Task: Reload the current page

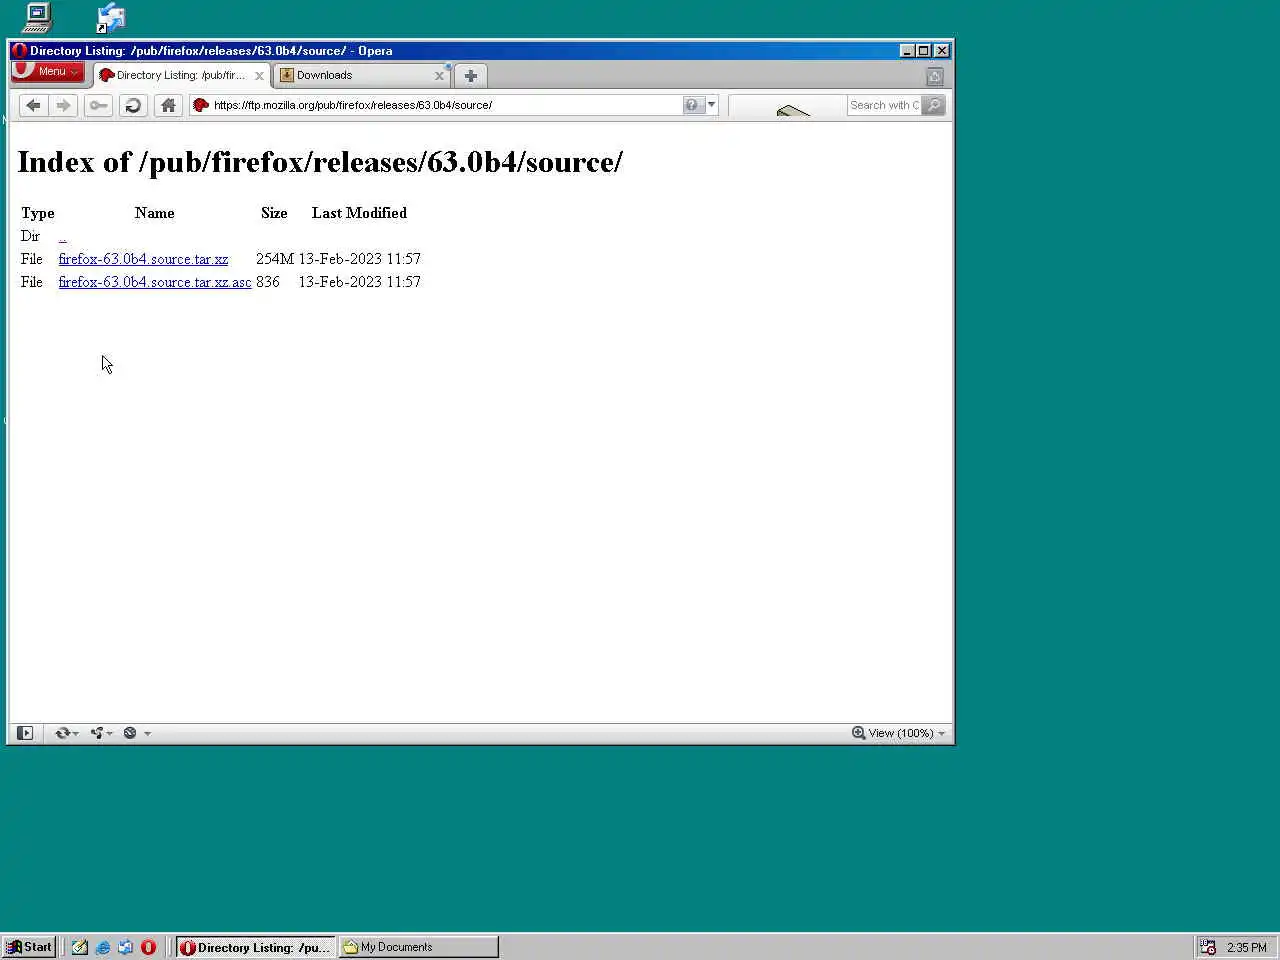Action: coord(133,105)
